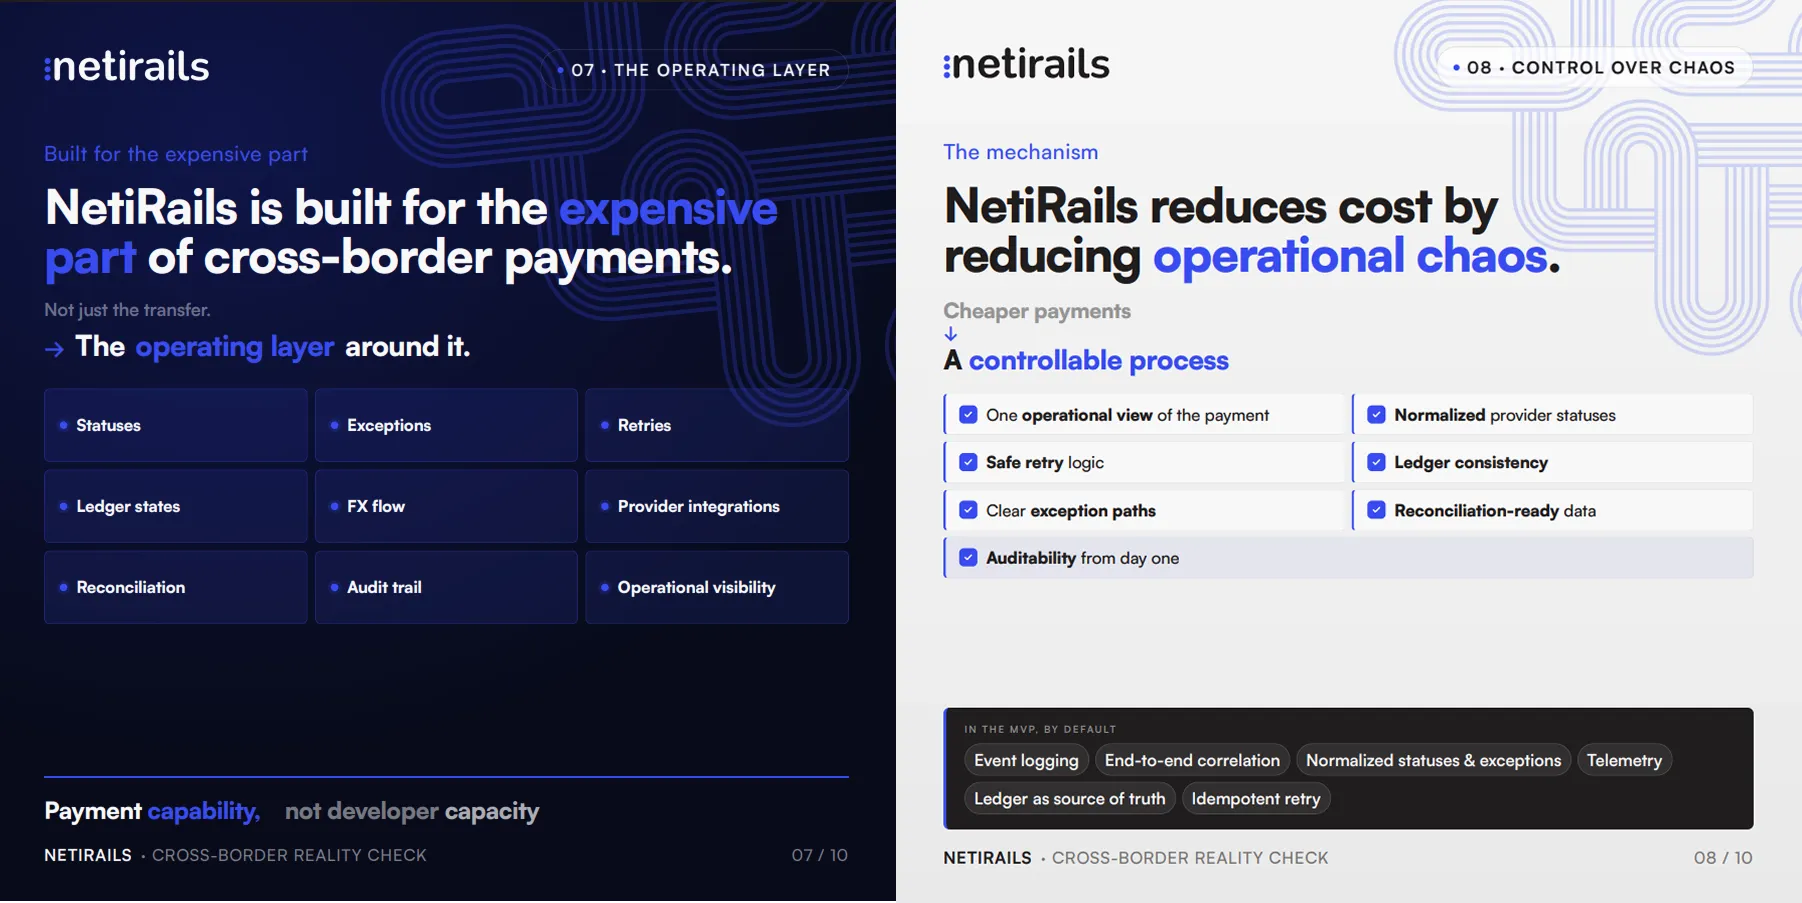Click the 'Cheaper payments' text

click(1037, 311)
